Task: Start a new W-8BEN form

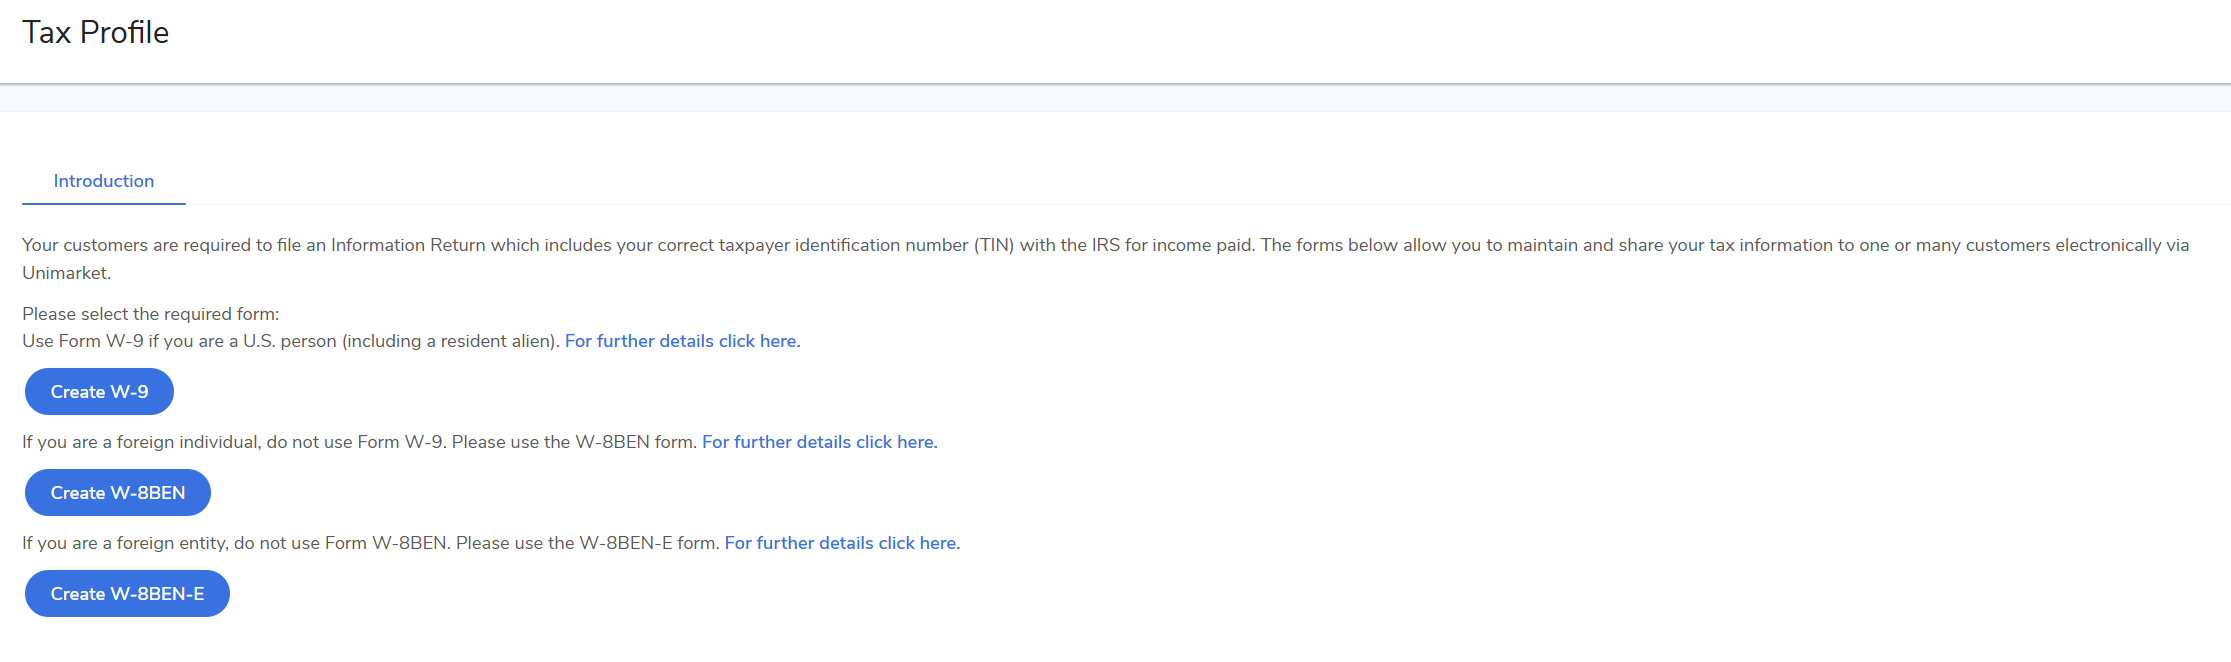Action: tap(118, 493)
